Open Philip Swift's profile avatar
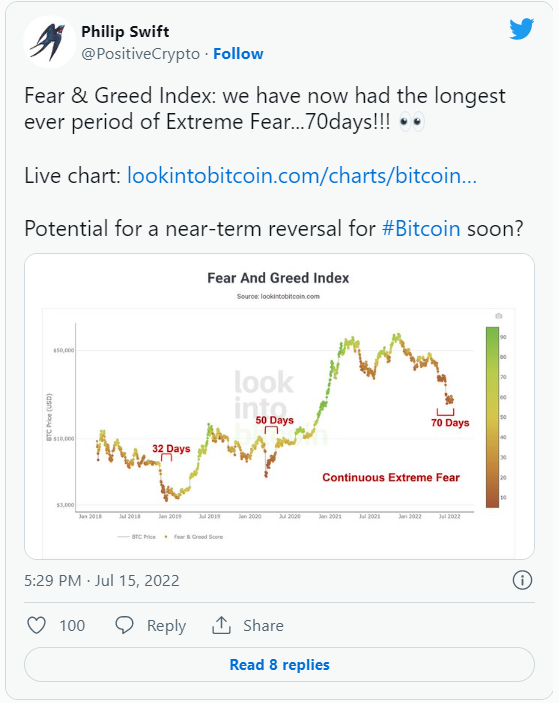This screenshot has width=559, height=703. point(49,42)
